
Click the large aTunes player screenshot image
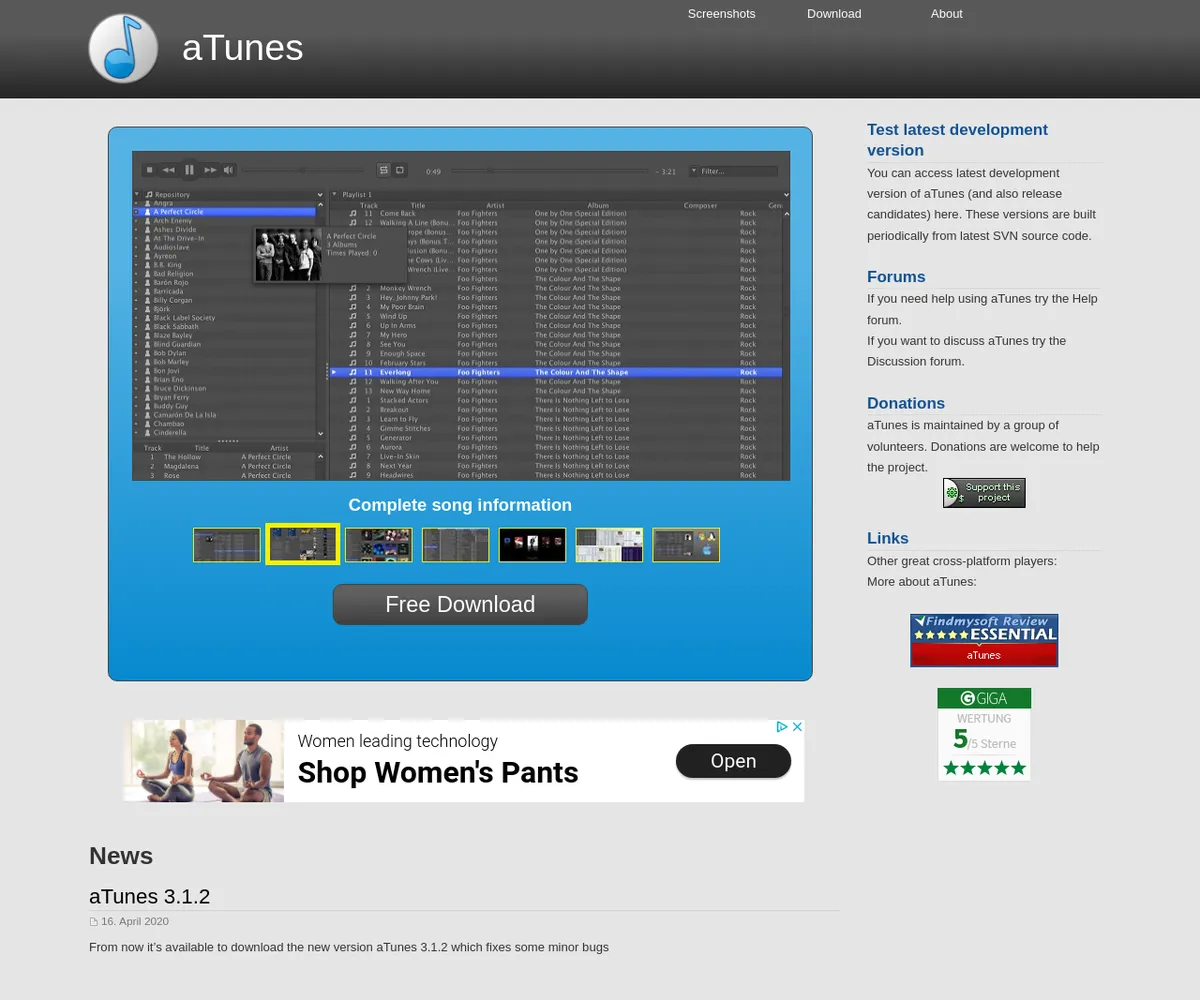[461, 316]
